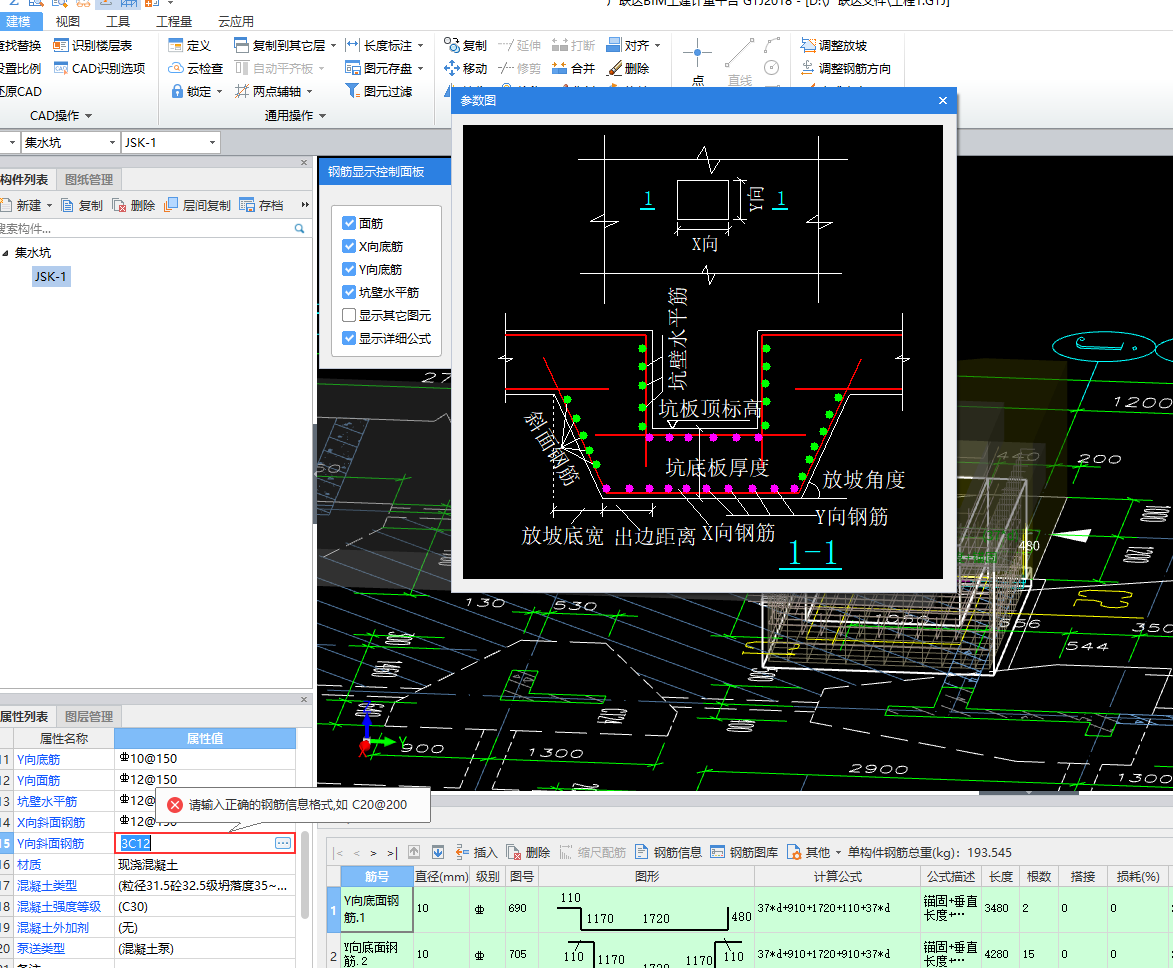This screenshot has width=1173, height=968.
Task: Uncheck 坑壁水平筋 checkbox
Action: coord(349,292)
